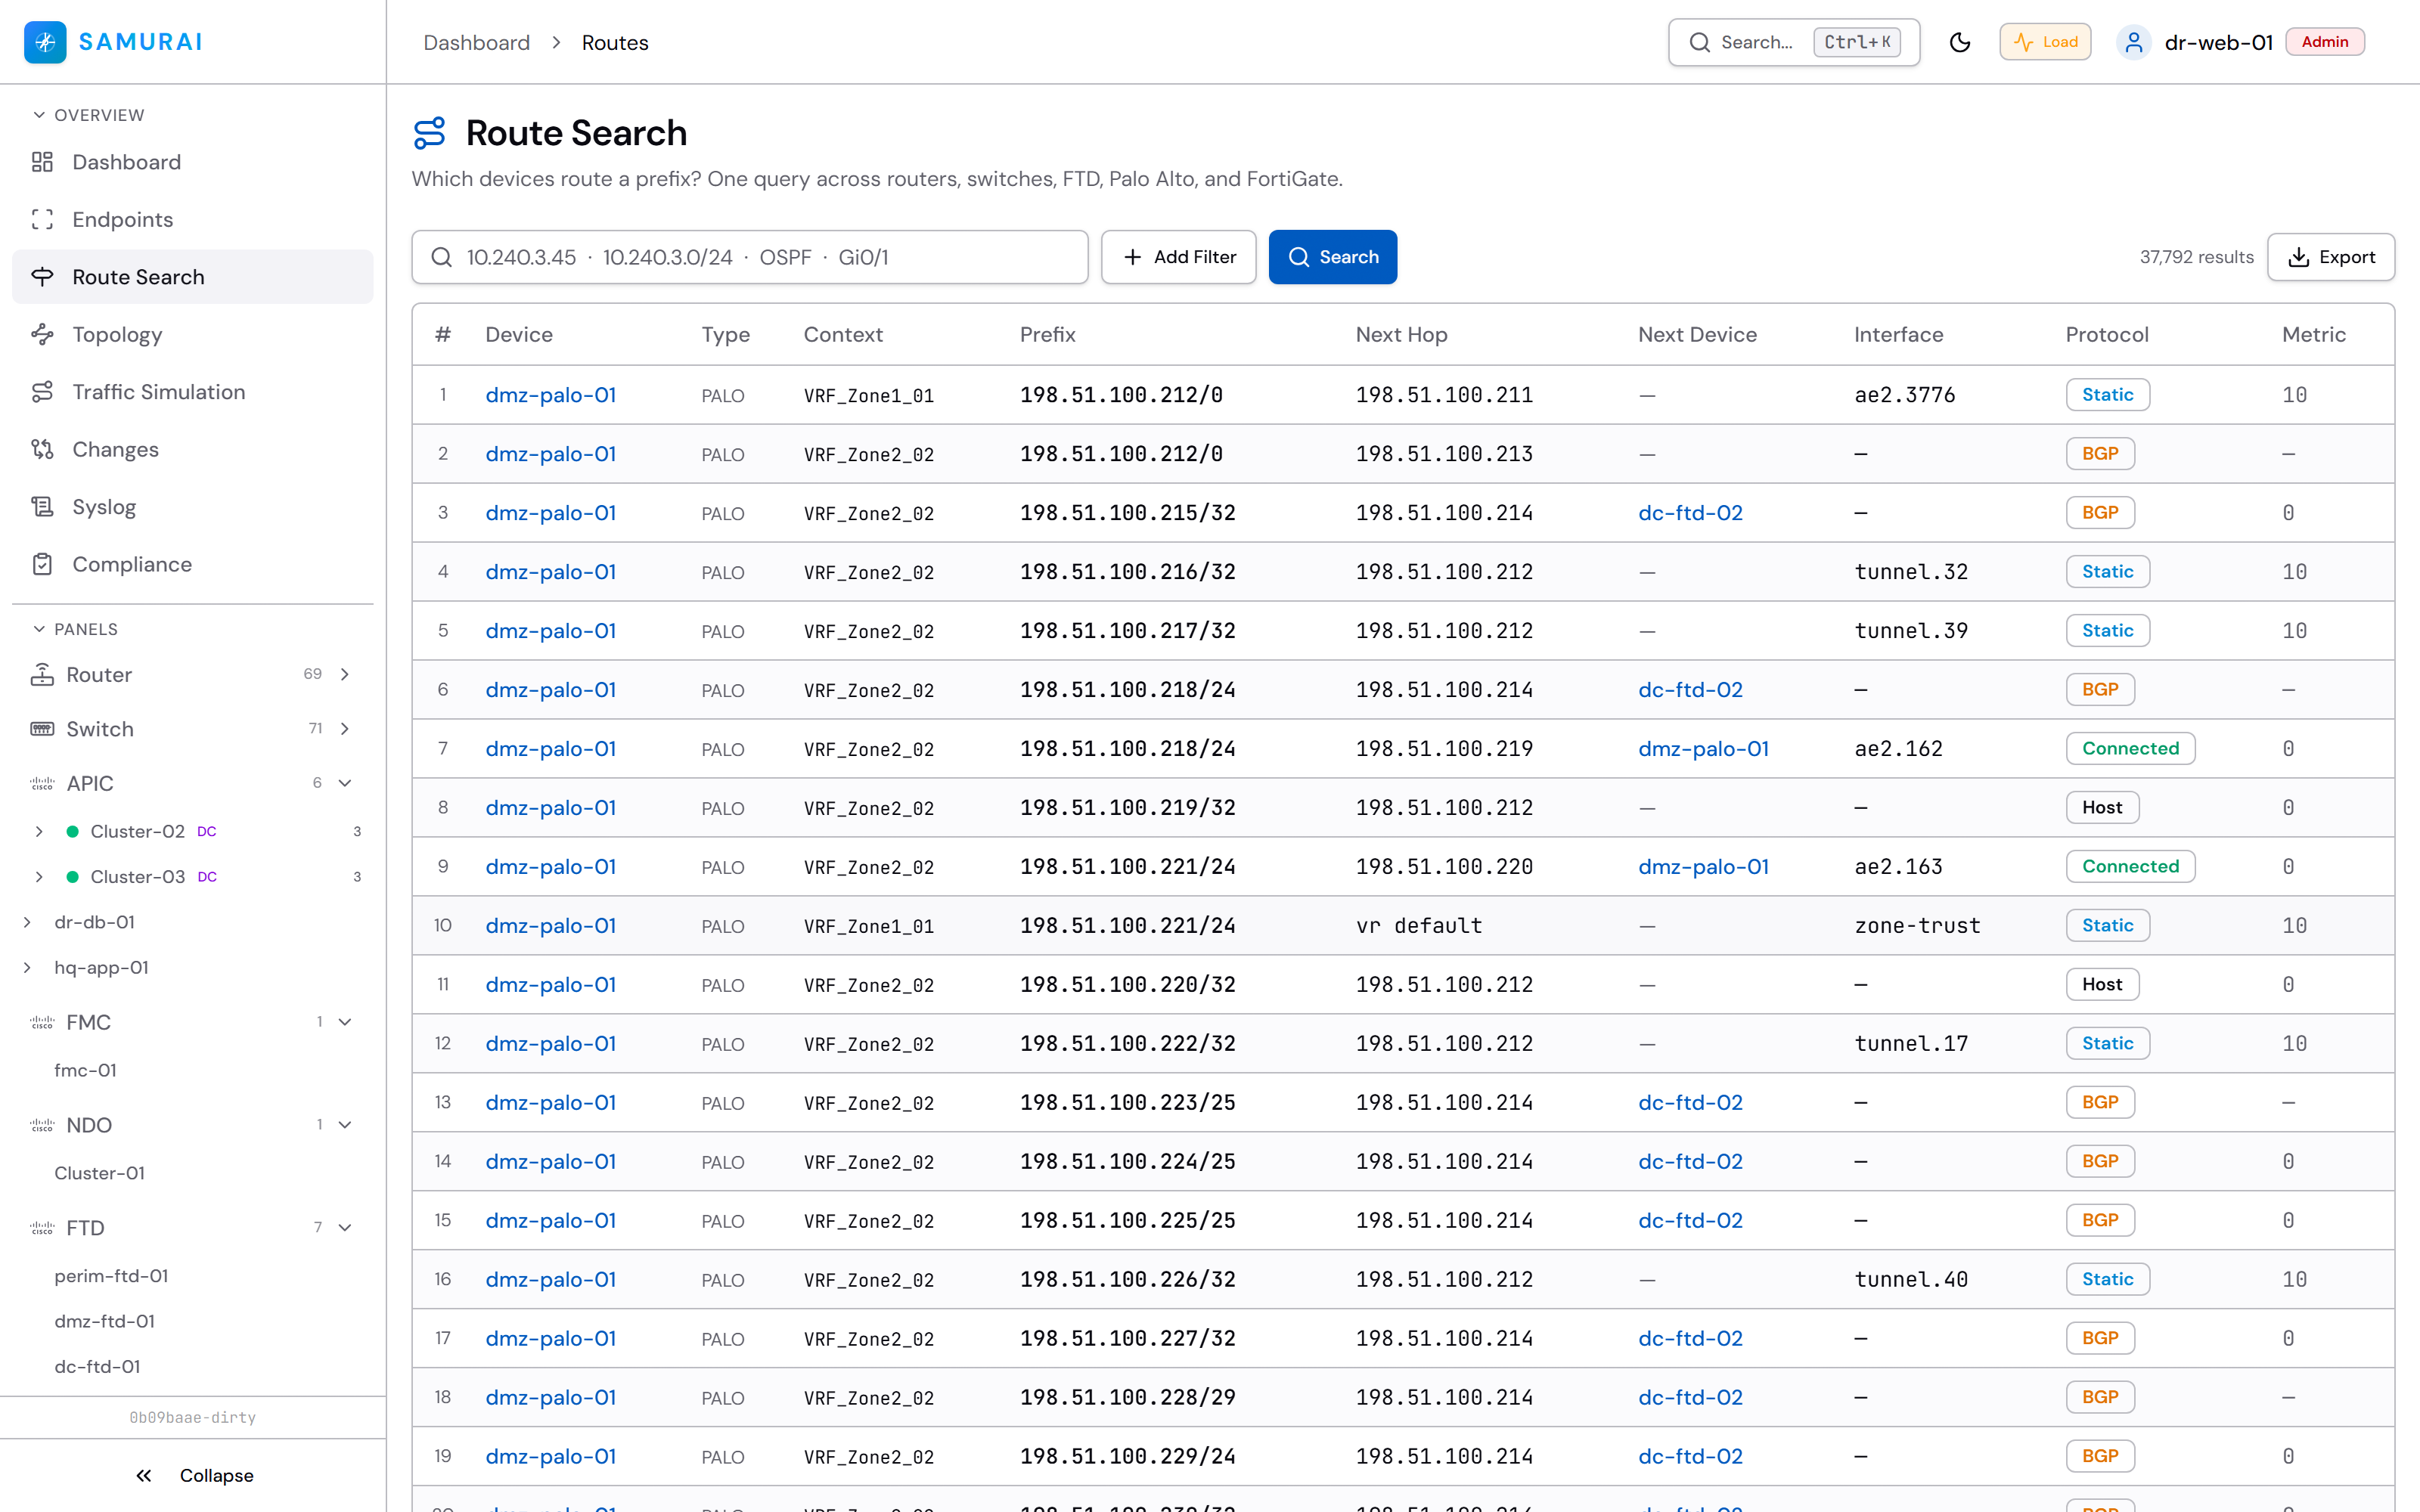2420x1512 pixels.
Task: Collapse the sidebar with double-chevron
Action: (x=144, y=1476)
